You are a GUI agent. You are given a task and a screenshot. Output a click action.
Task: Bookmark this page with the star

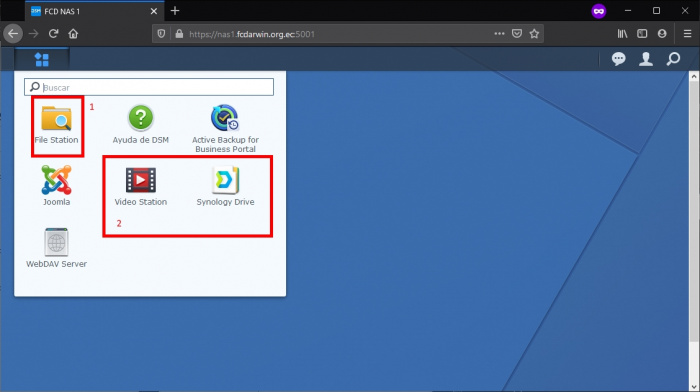(x=534, y=33)
